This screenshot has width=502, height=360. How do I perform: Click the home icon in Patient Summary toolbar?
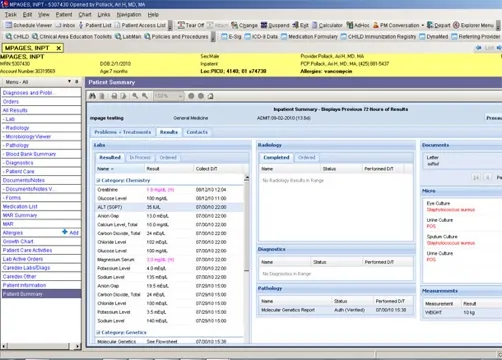tap(210, 96)
